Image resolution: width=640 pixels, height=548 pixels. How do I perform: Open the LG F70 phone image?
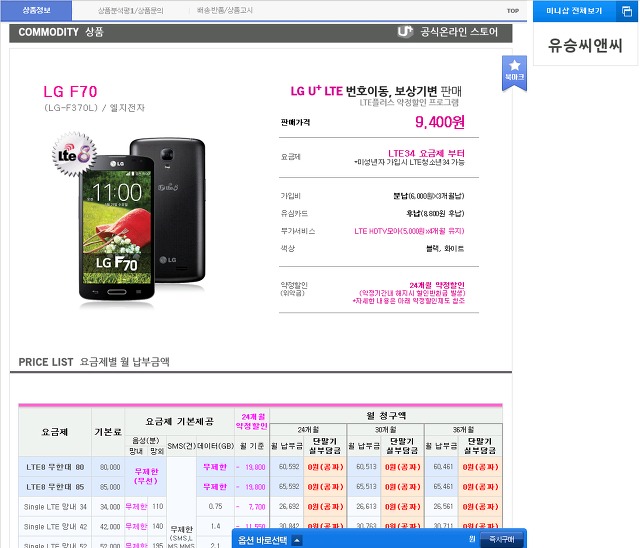142,220
